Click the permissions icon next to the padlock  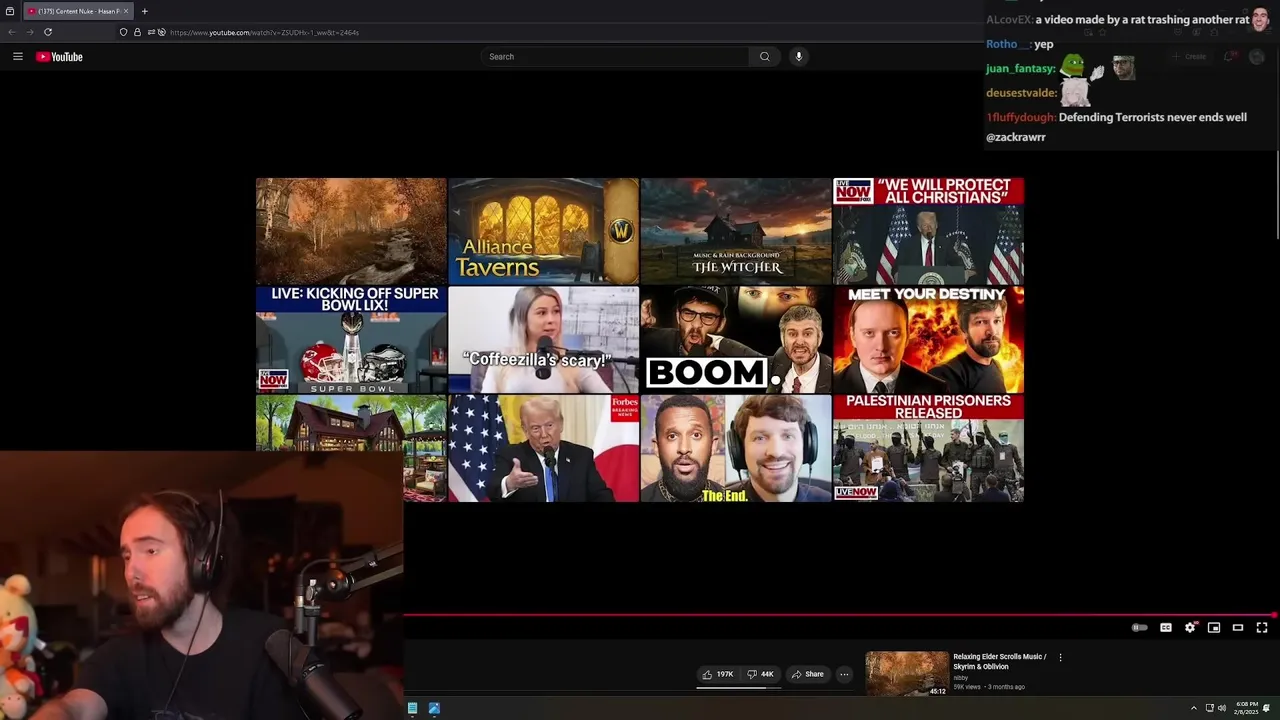tap(151, 32)
